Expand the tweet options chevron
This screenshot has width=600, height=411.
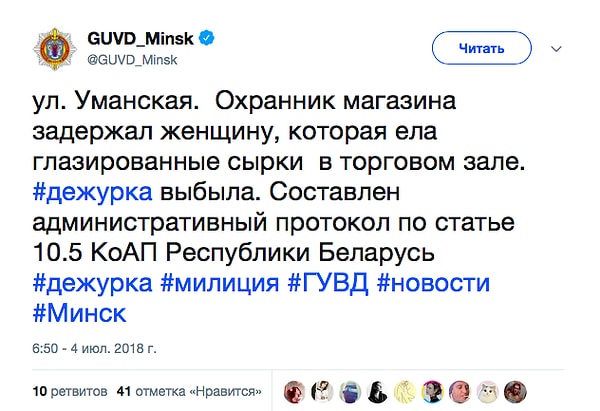[557, 48]
